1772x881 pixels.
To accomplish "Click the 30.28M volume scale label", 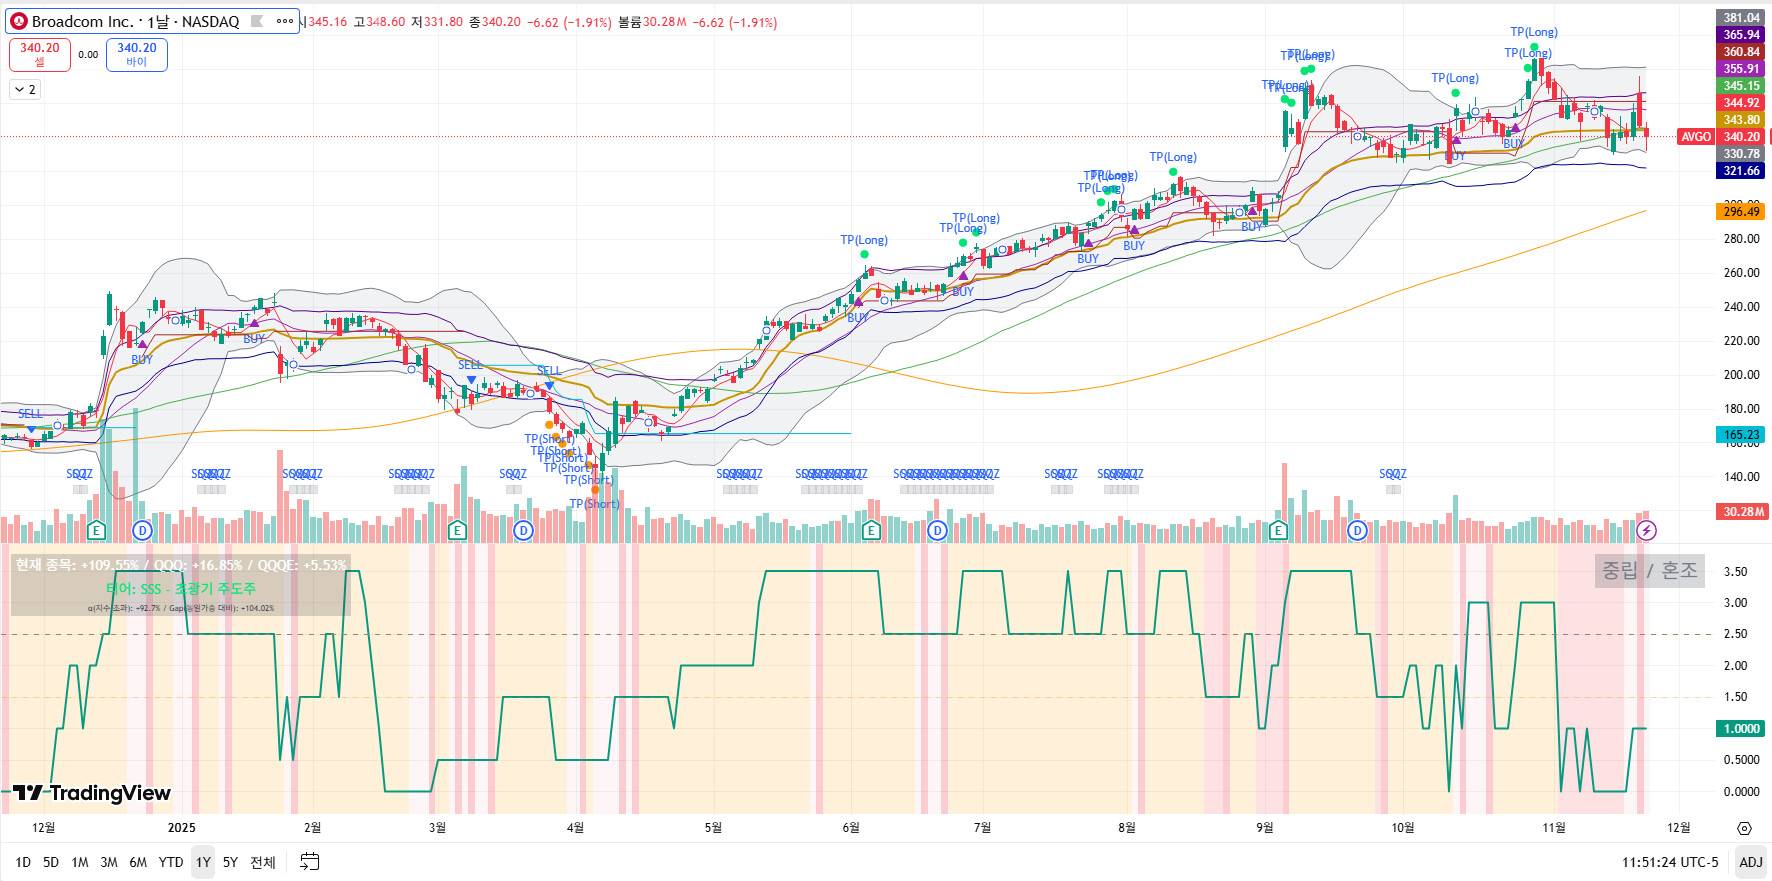I will pyautogui.click(x=1742, y=512).
